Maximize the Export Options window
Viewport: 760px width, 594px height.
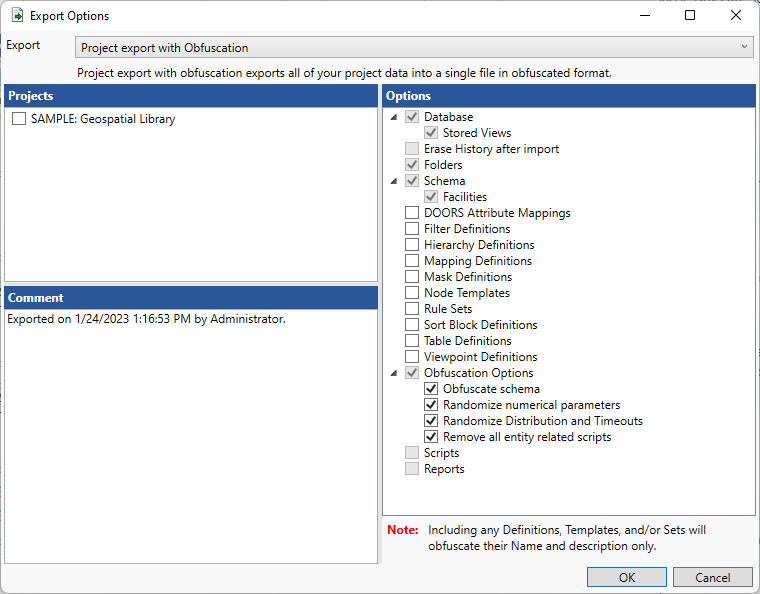(x=690, y=16)
